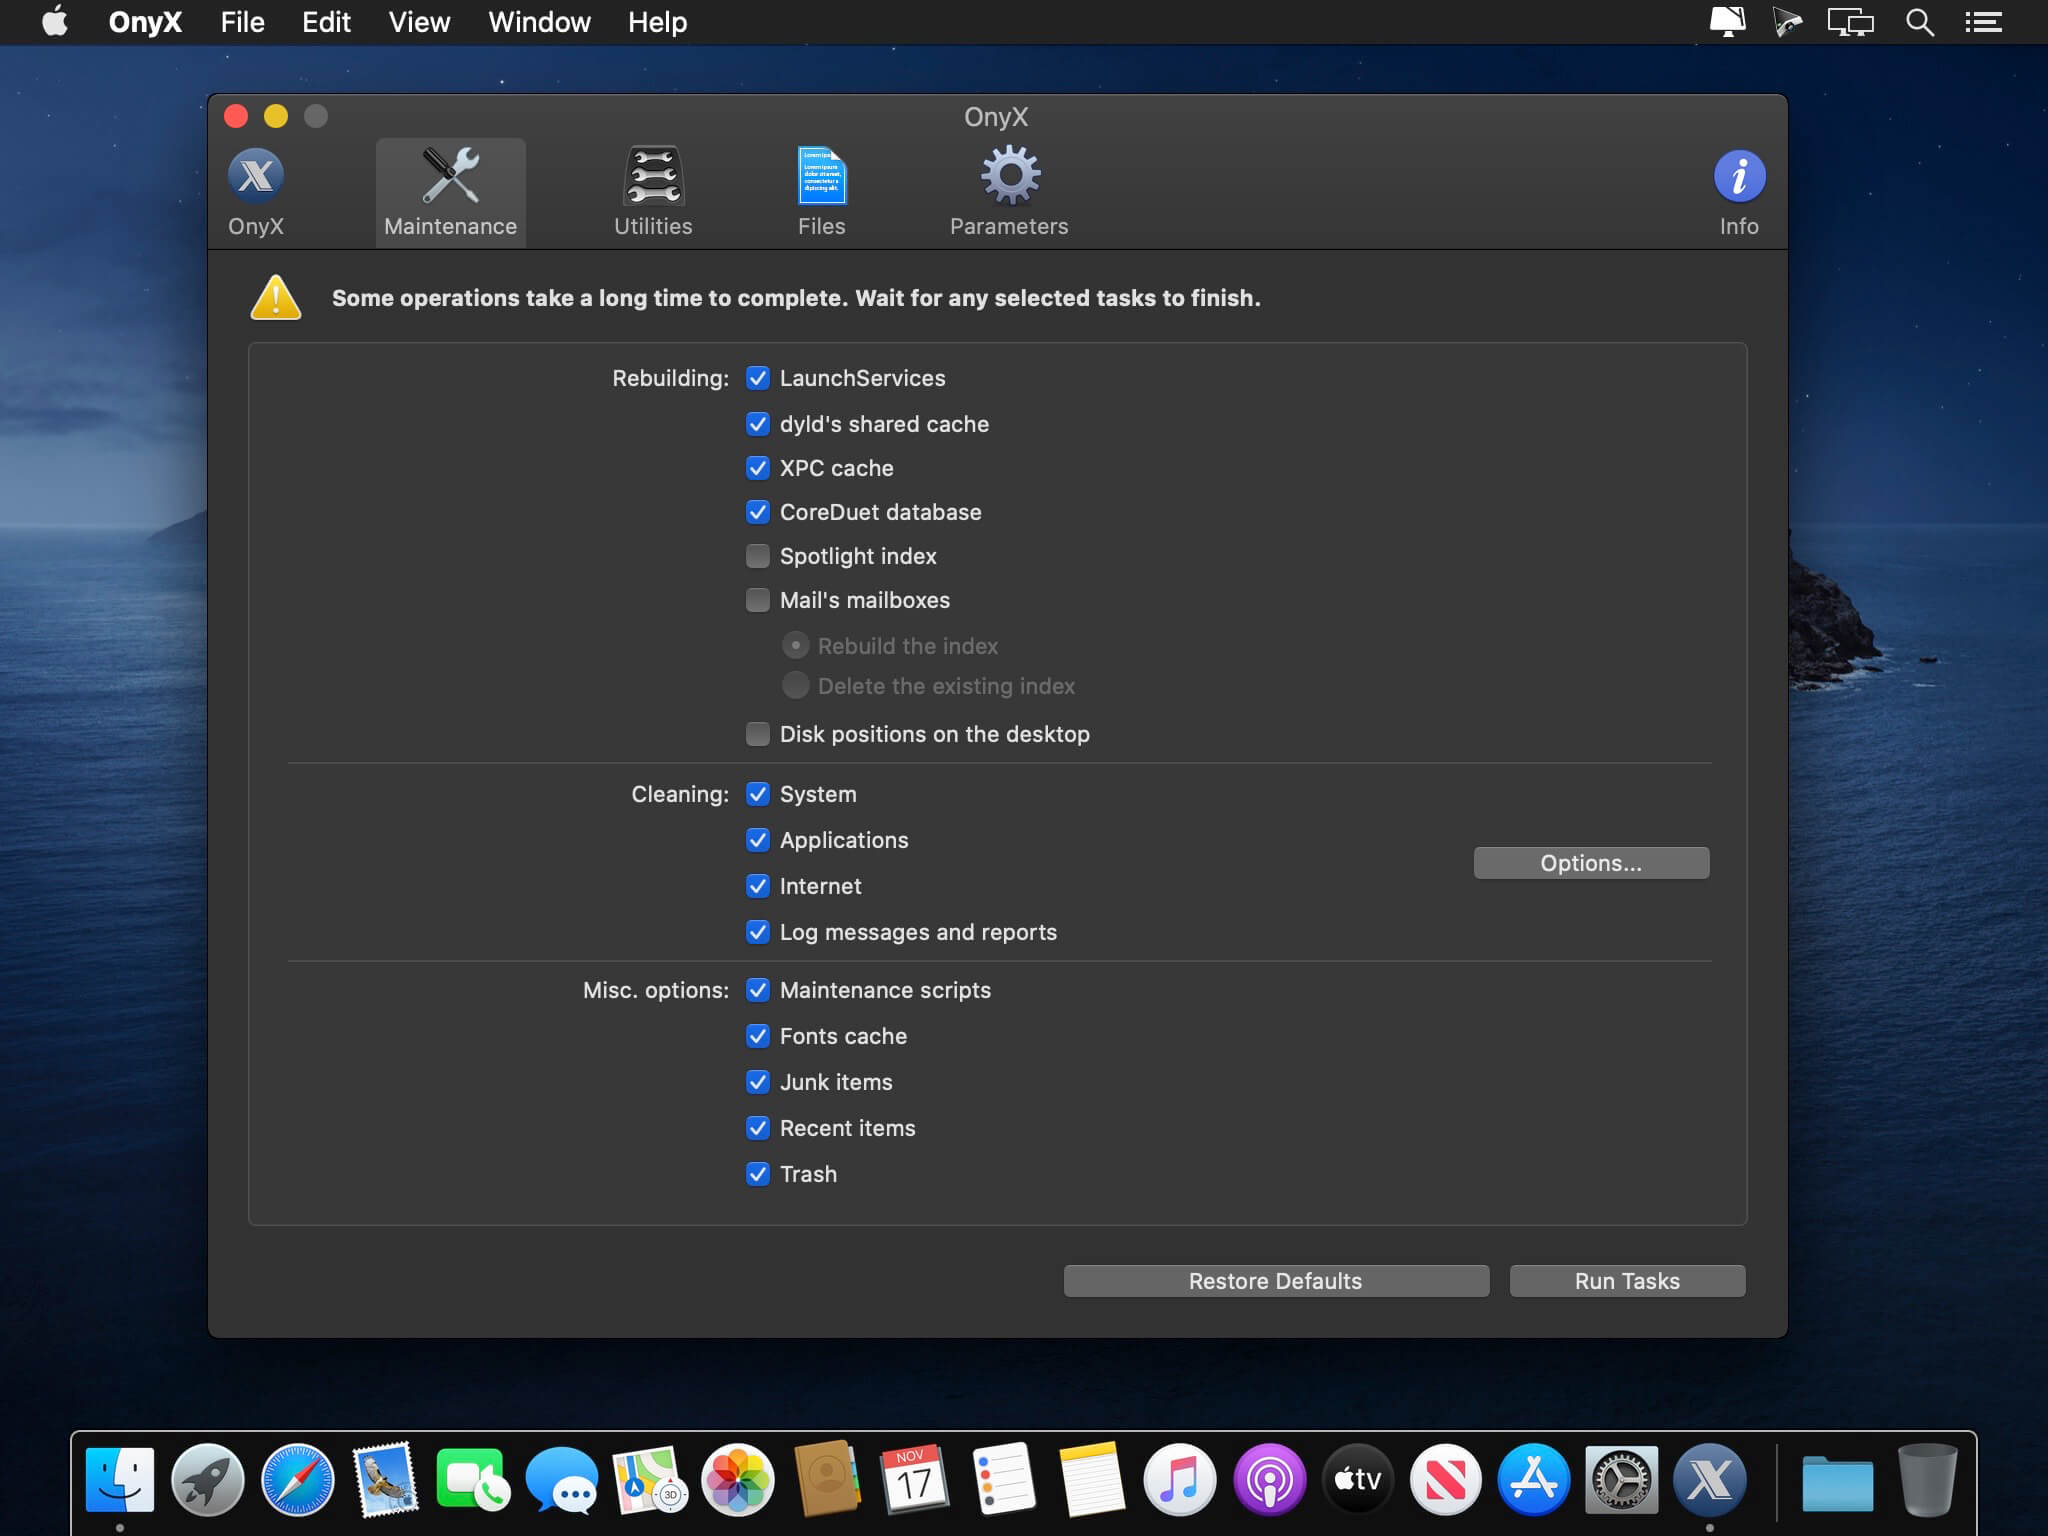Viewport: 2048px width, 1536px height.
Task: Click the Run Tasks button
Action: (x=1627, y=1281)
